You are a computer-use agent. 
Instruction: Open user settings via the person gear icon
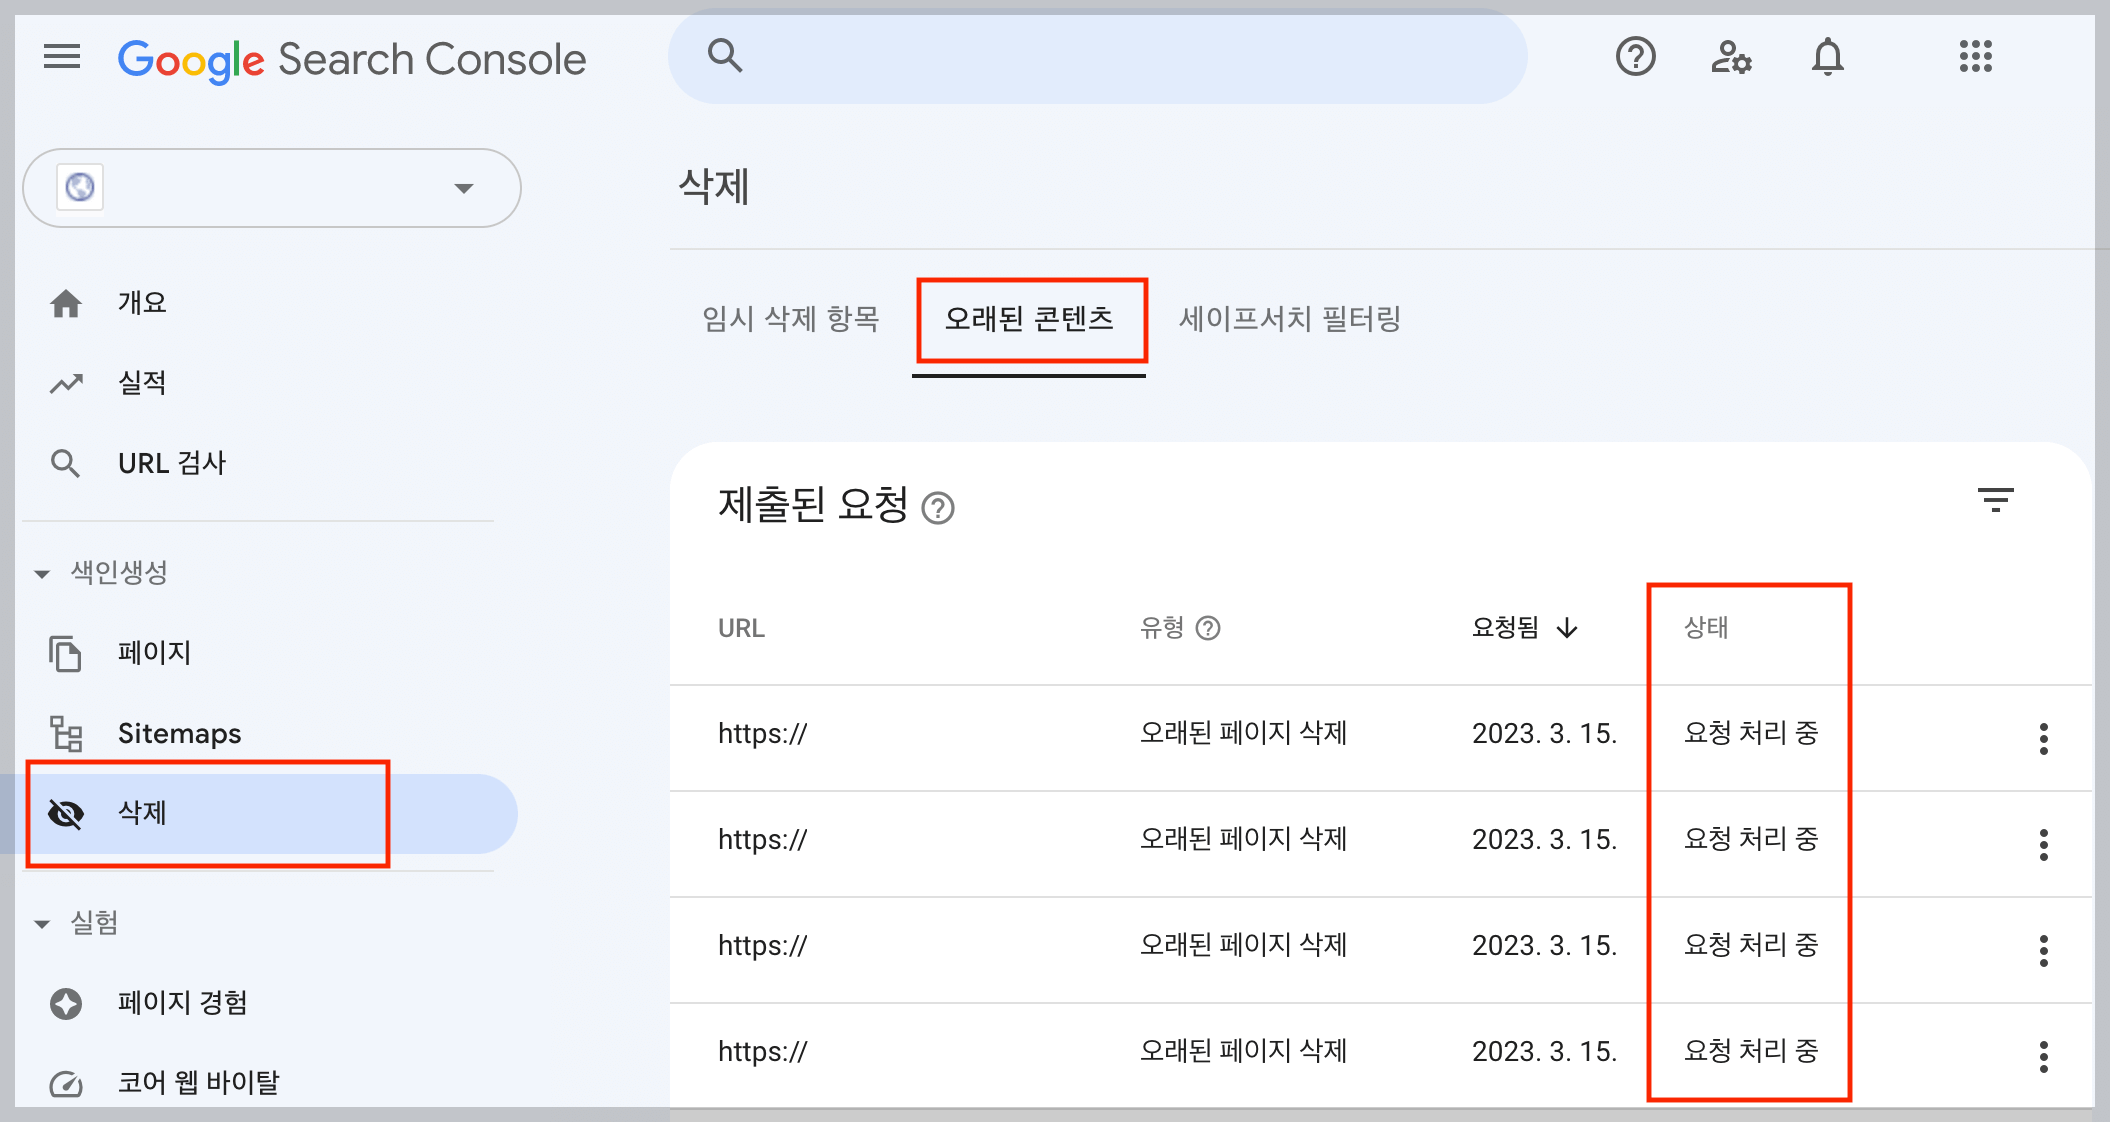pos(1730,57)
